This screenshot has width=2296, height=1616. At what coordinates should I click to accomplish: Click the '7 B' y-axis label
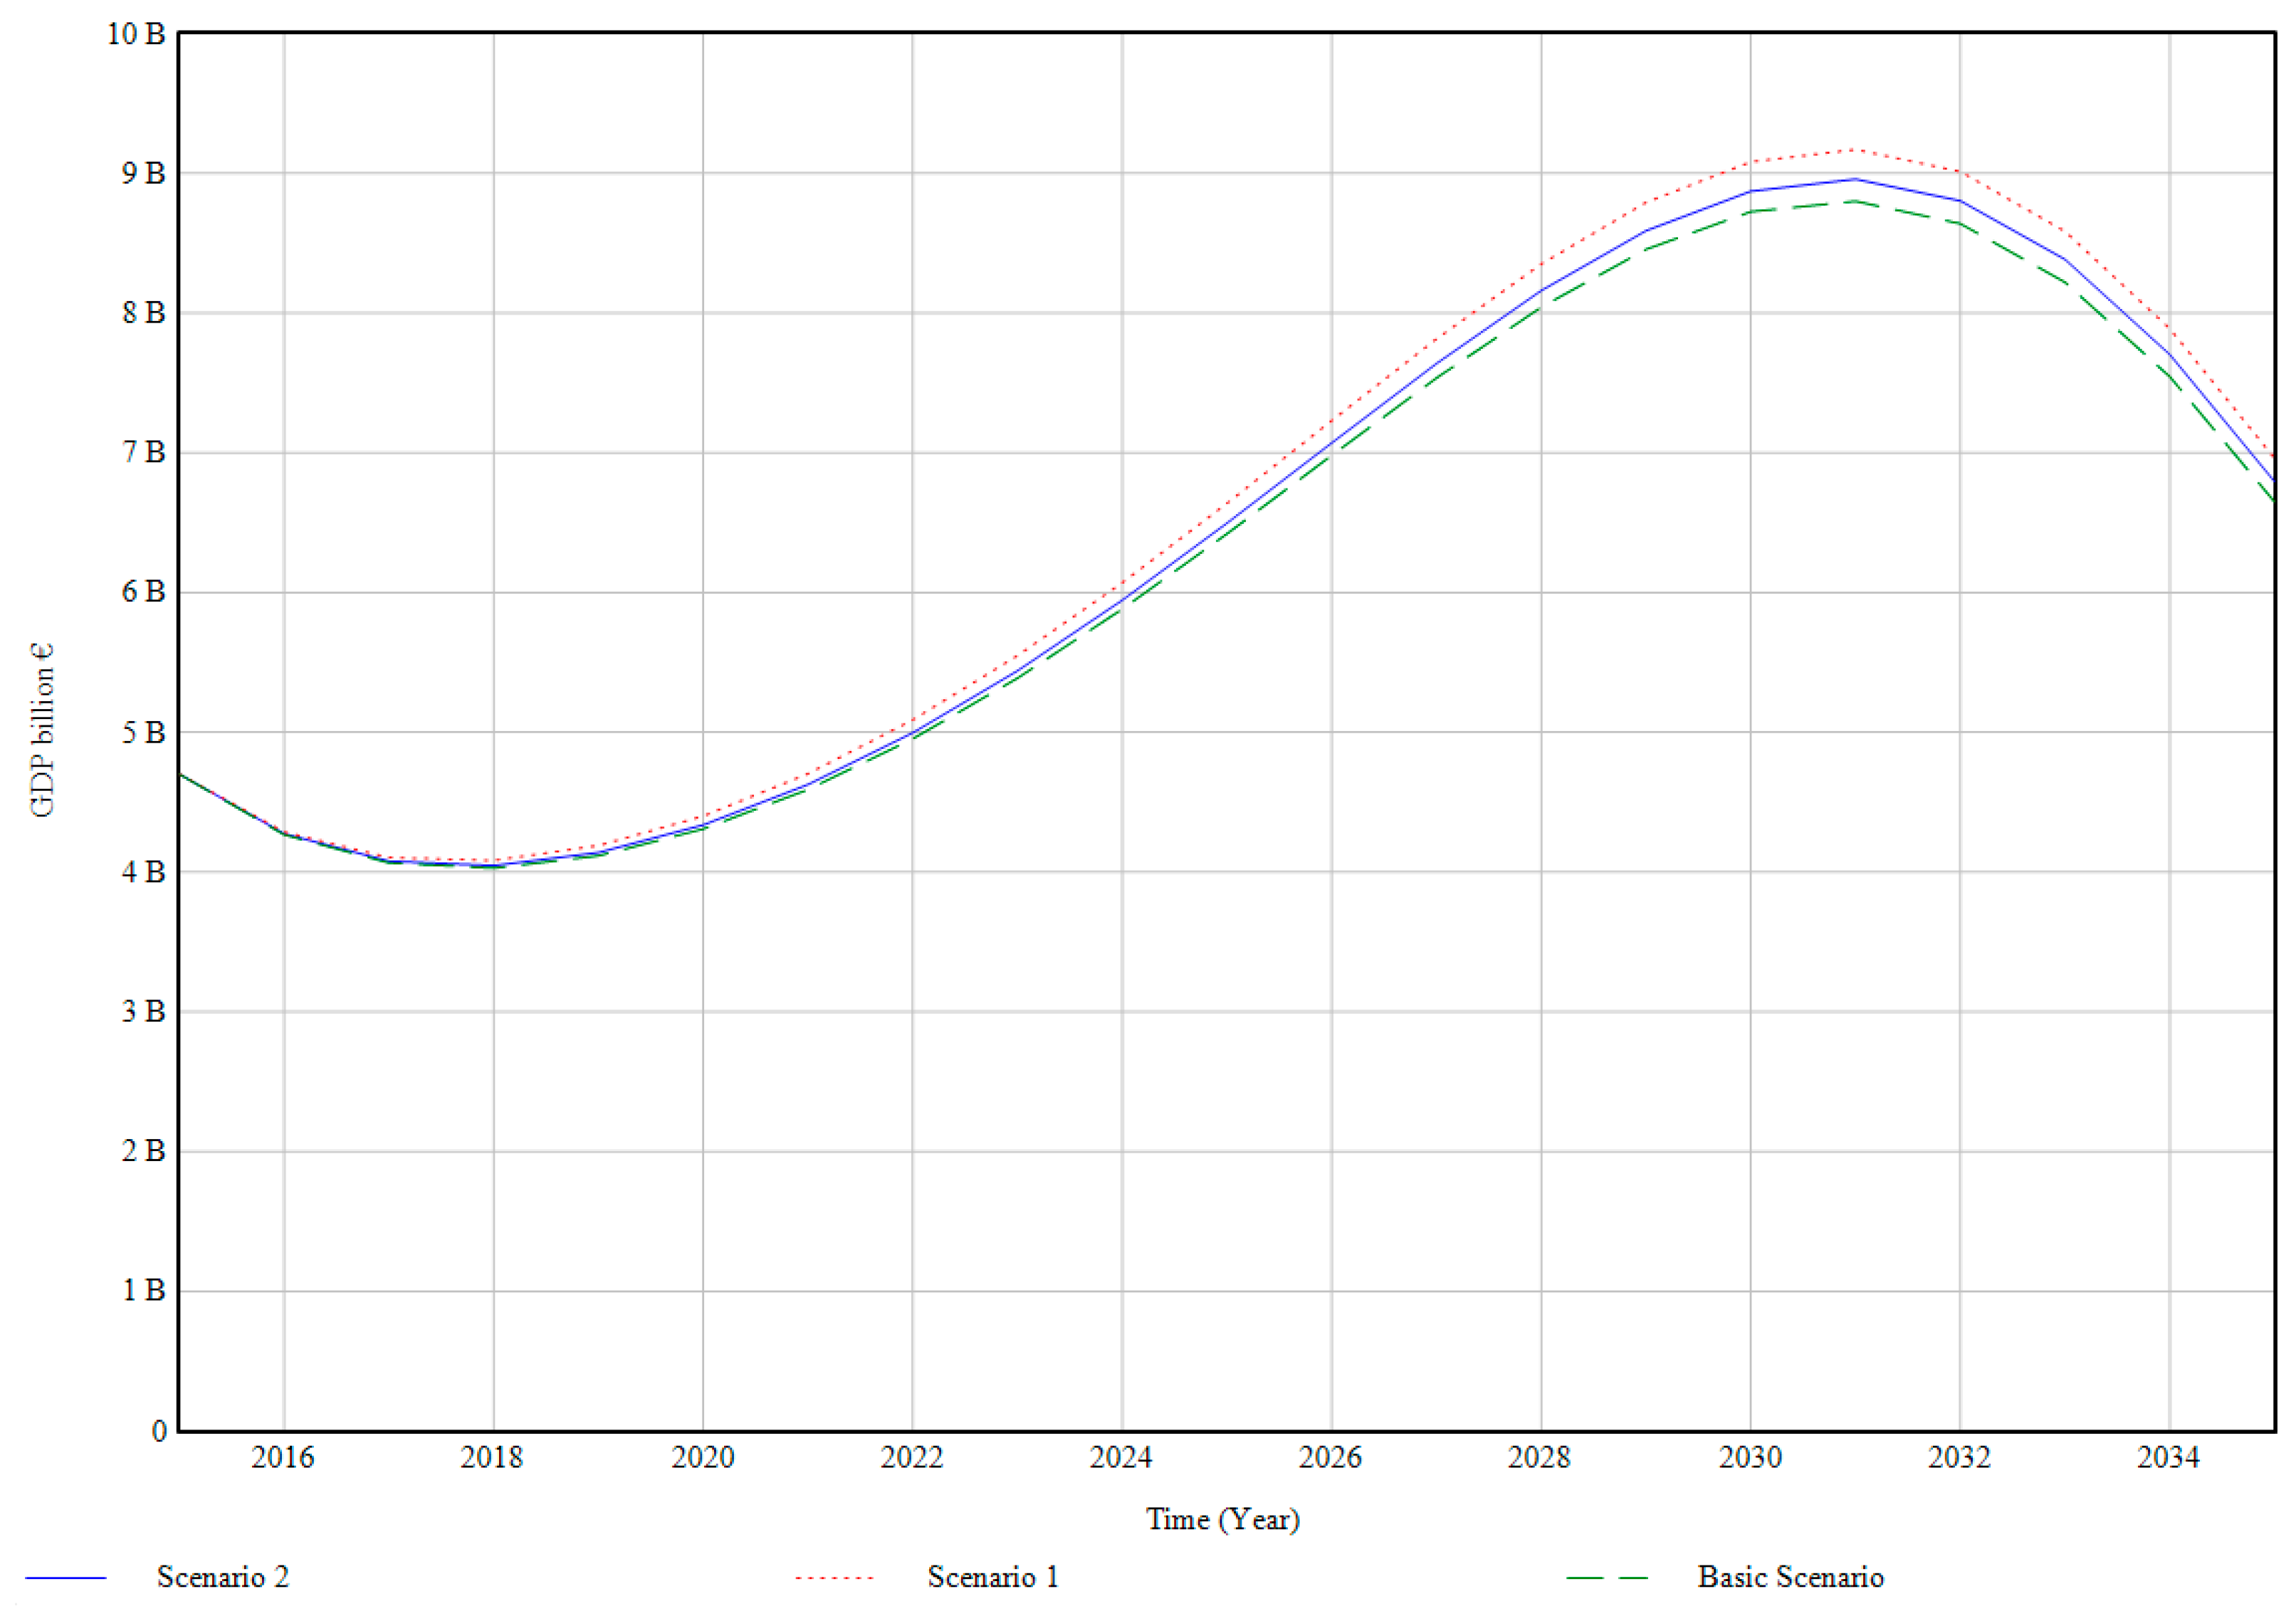click(144, 452)
